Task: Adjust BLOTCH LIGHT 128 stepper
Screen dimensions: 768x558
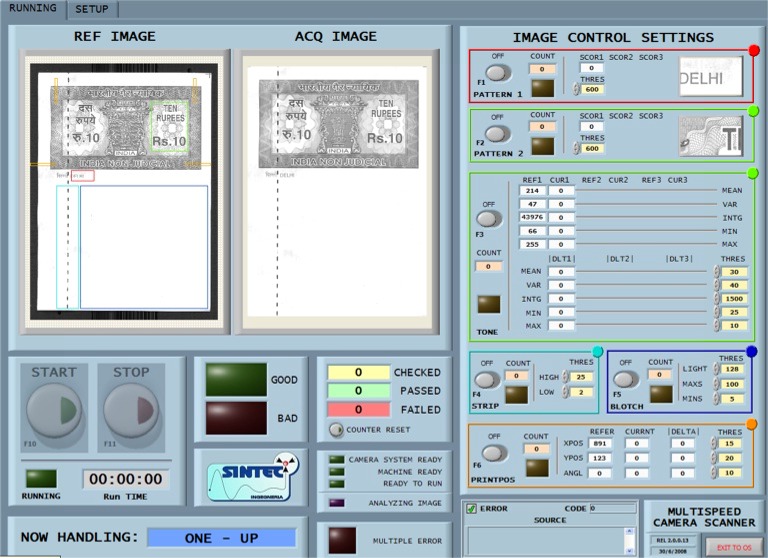Action: point(716,369)
